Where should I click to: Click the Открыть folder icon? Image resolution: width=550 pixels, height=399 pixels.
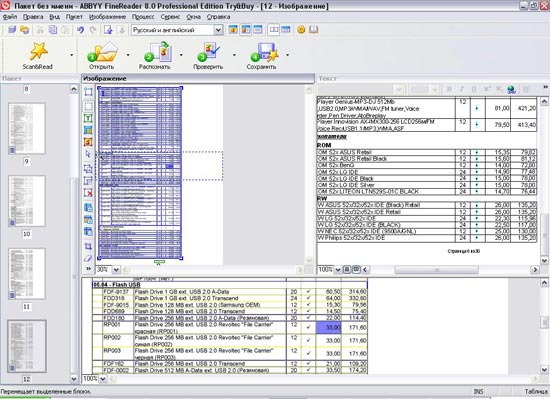102,52
